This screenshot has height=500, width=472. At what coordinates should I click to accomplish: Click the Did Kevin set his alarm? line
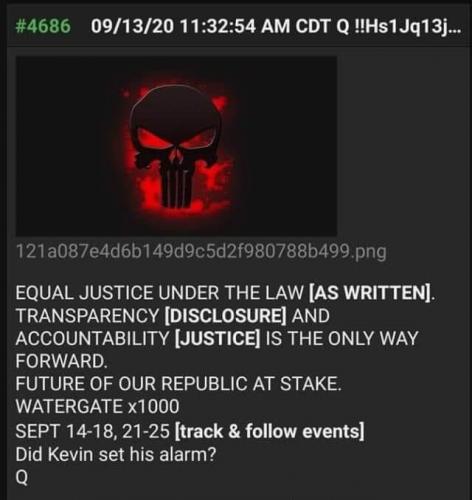pyautogui.click(x=116, y=454)
